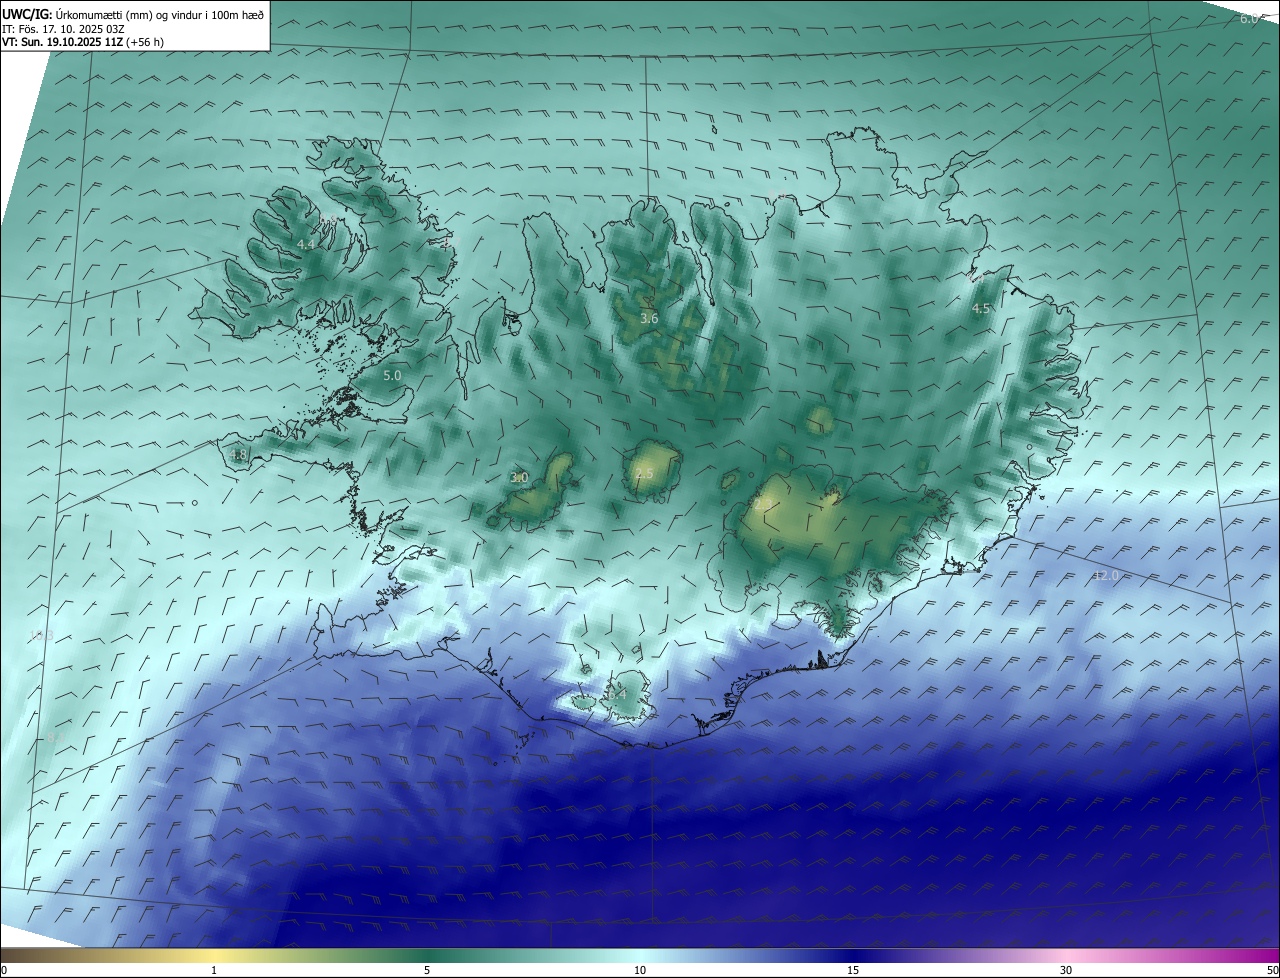Click the '50' tick label under the colour scale
Viewport: 1280px width, 978px height.
pyautogui.click(x=1272, y=970)
